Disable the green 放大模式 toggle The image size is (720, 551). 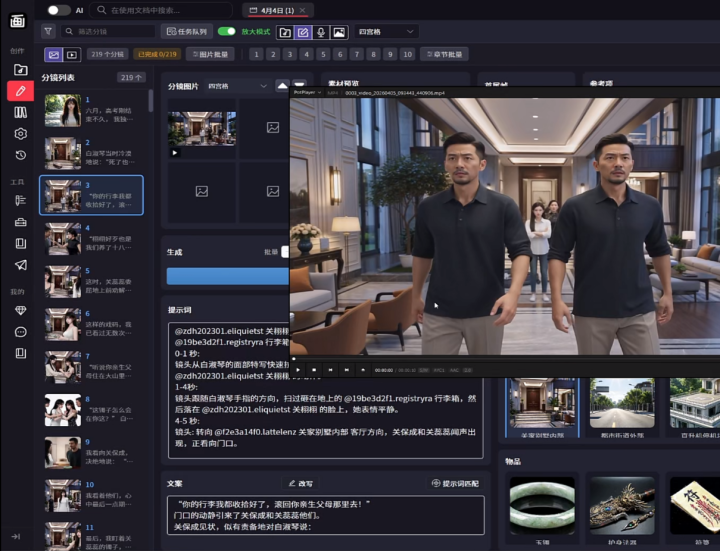click(227, 32)
